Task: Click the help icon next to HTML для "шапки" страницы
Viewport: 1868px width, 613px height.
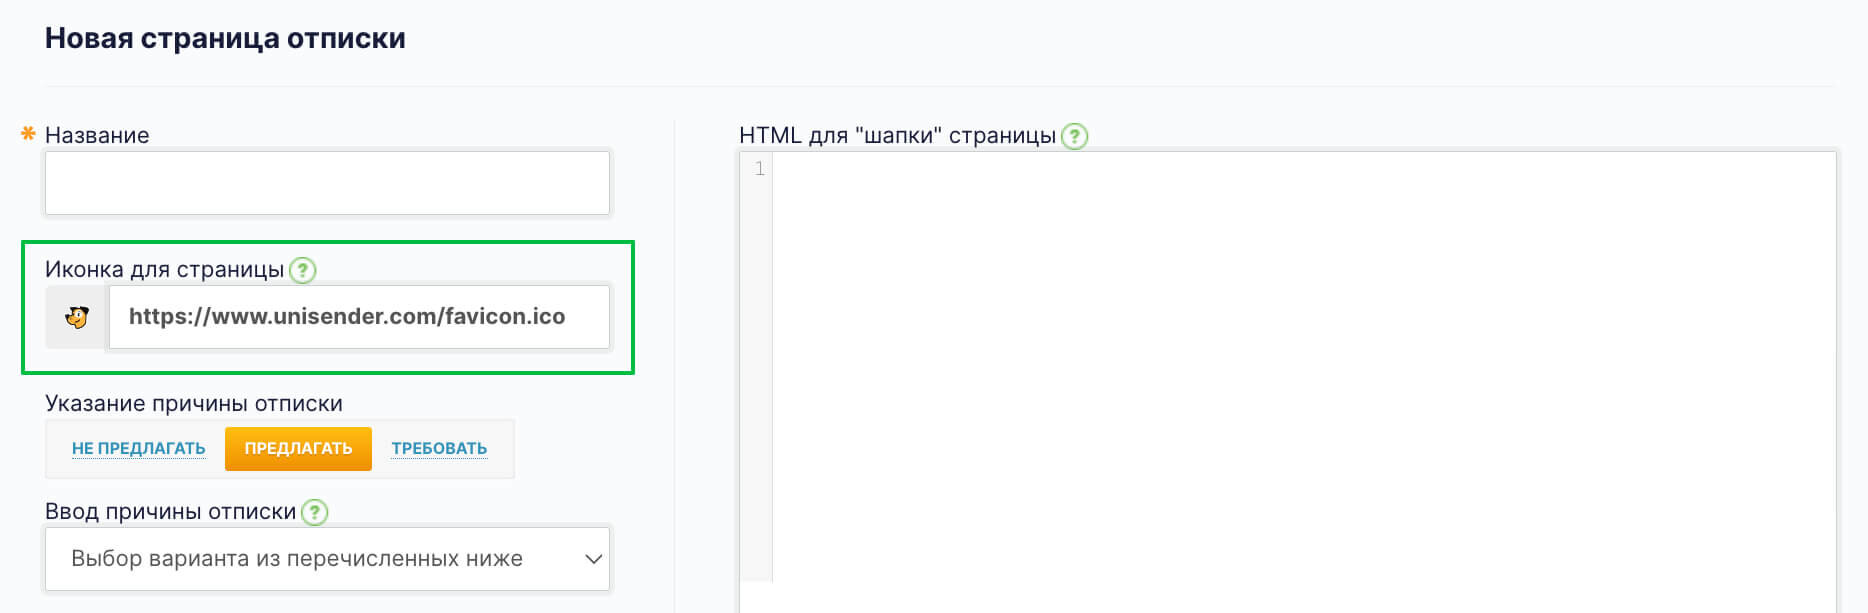Action: 1074,136
